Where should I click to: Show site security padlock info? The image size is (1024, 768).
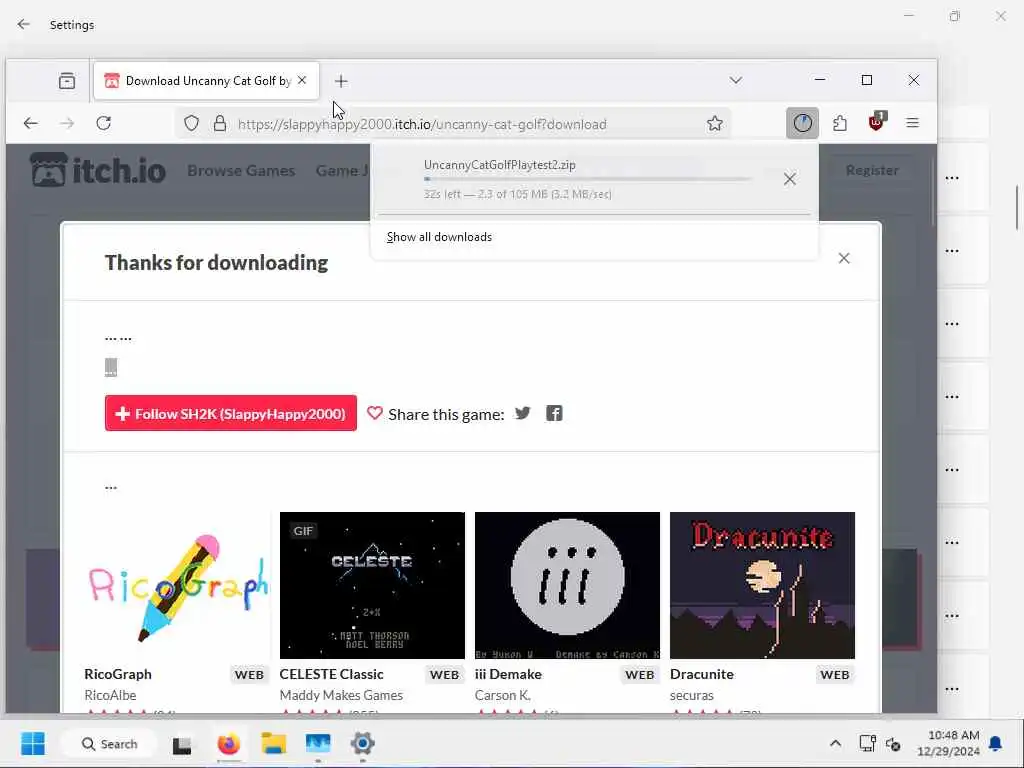[220, 123]
